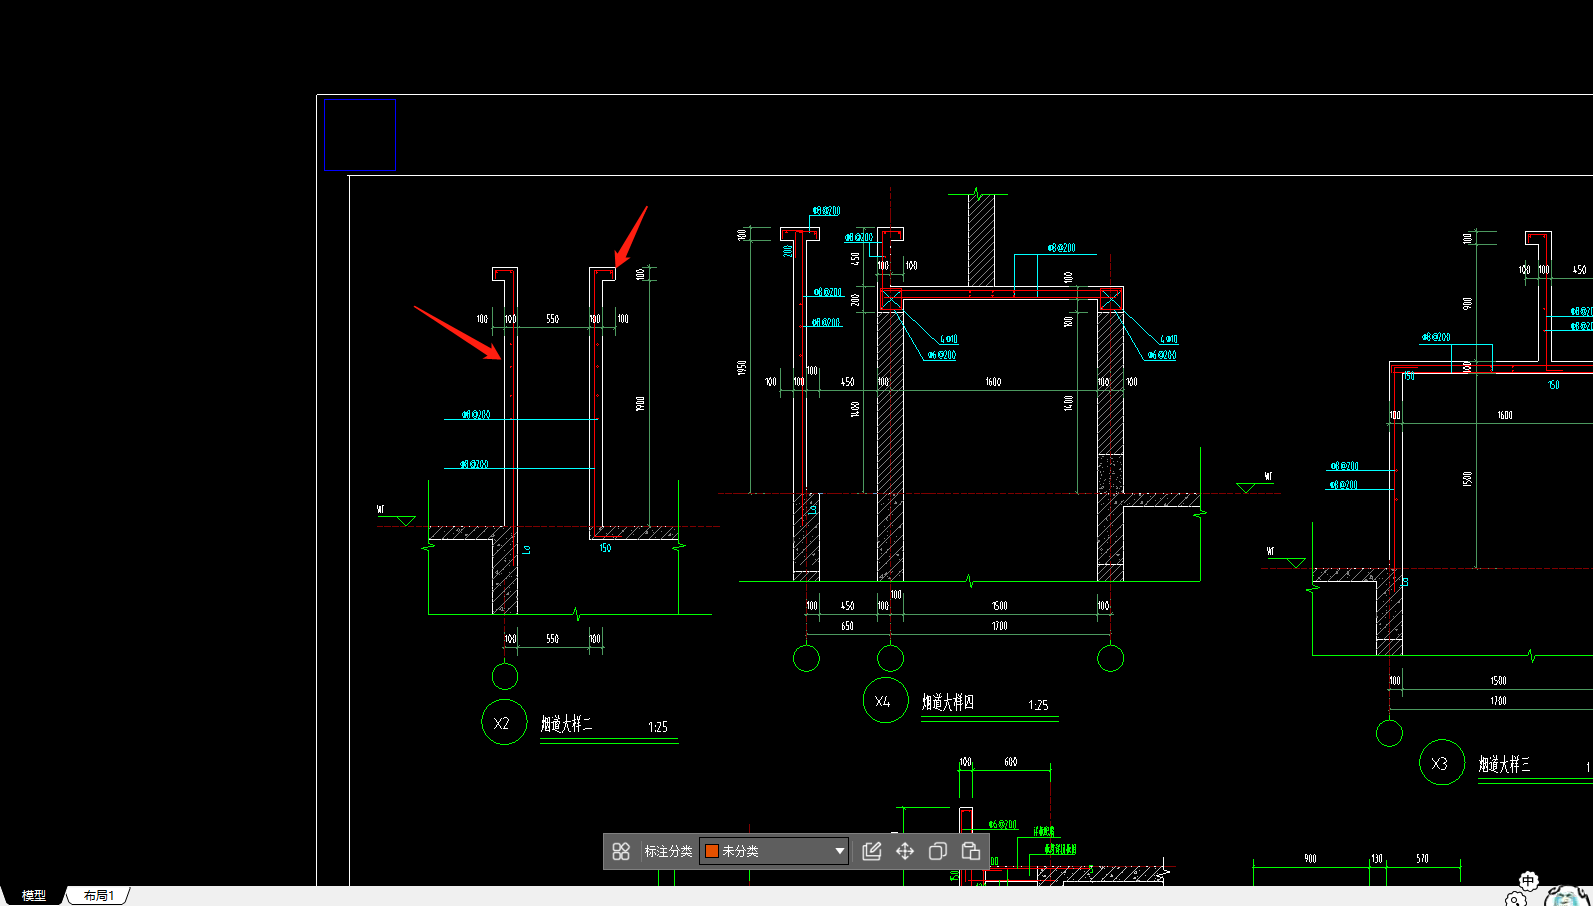Click the 1:25 scale text beside X2 title
The height and width of the screenshot is (906, 1593).
pyautogui.click(x=658, y=727)
